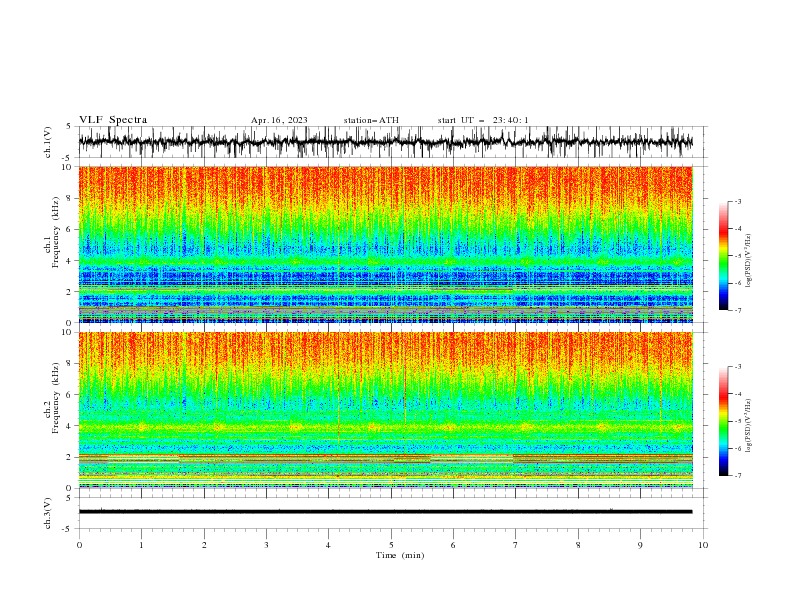Image resolution: width=792 pixels, height=612 pixels.
Task: Click the ch.1 voltage waveform trace
Action: tap(385, 142)
